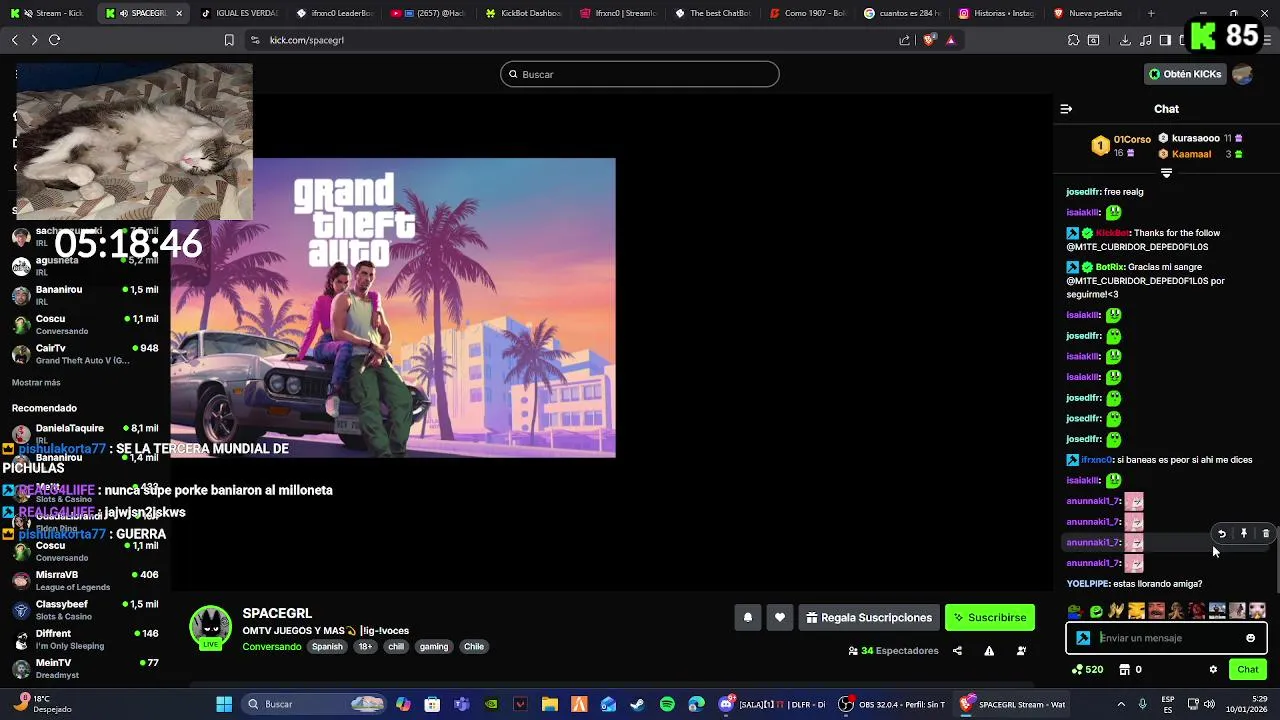Open browser extensions puzzle icon
The width and height of the screenshot is (1280, 720).
pyautogui.click(x=1074, y=40)
